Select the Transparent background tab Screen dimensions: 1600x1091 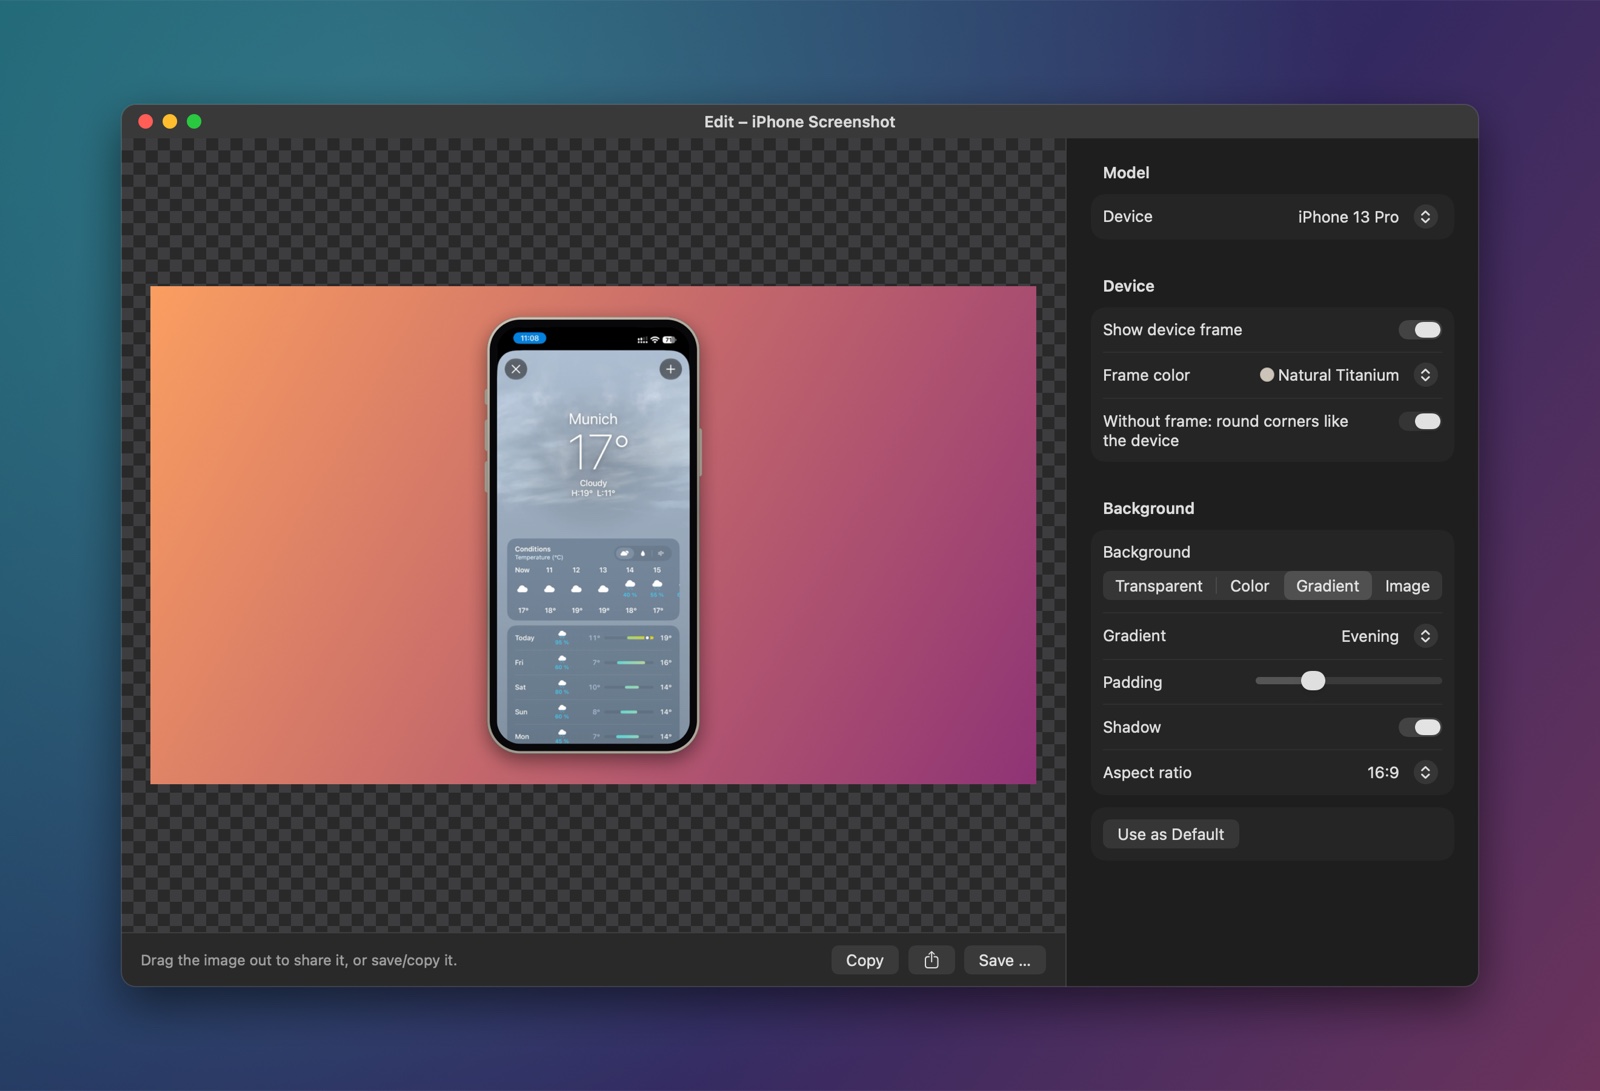click(1159, 586)
